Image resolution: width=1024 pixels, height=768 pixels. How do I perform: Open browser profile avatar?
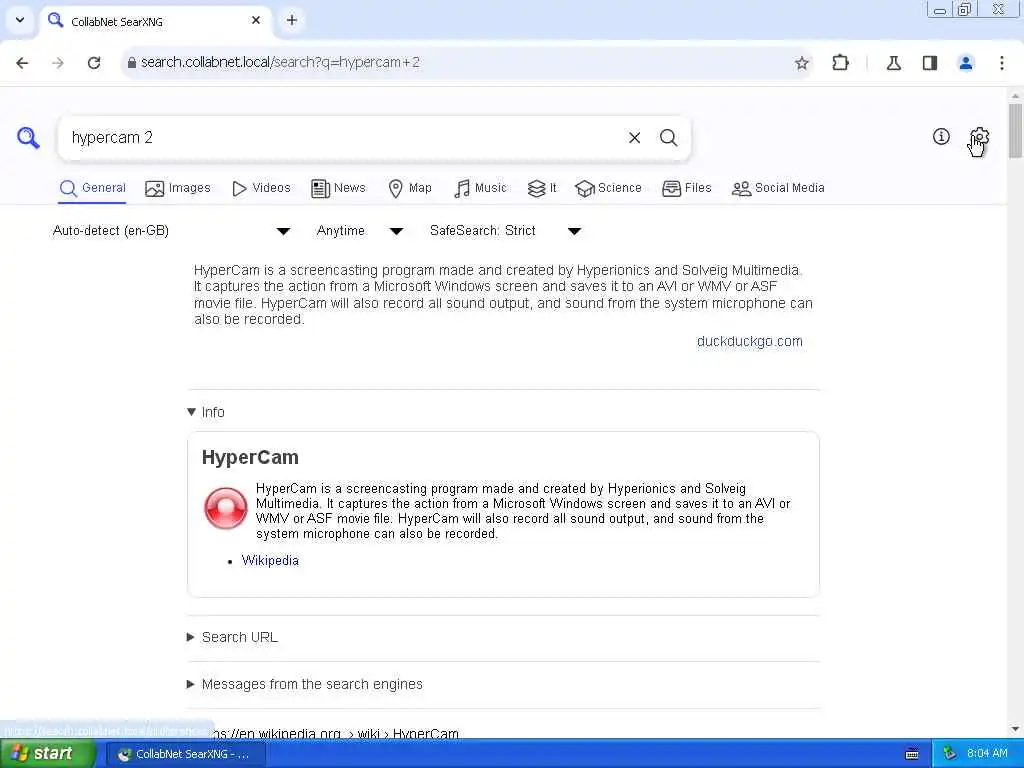click(x=966, y=63)
